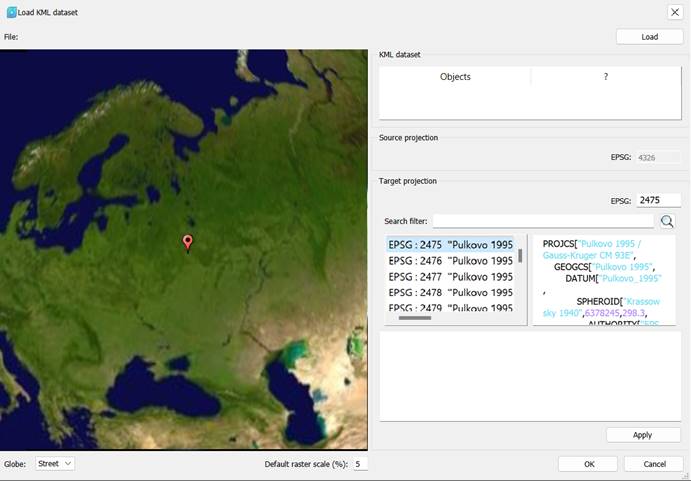Select EPSG : 2478 list entry
The width and height of the screenshot is (691, 481).
[450, 293]
